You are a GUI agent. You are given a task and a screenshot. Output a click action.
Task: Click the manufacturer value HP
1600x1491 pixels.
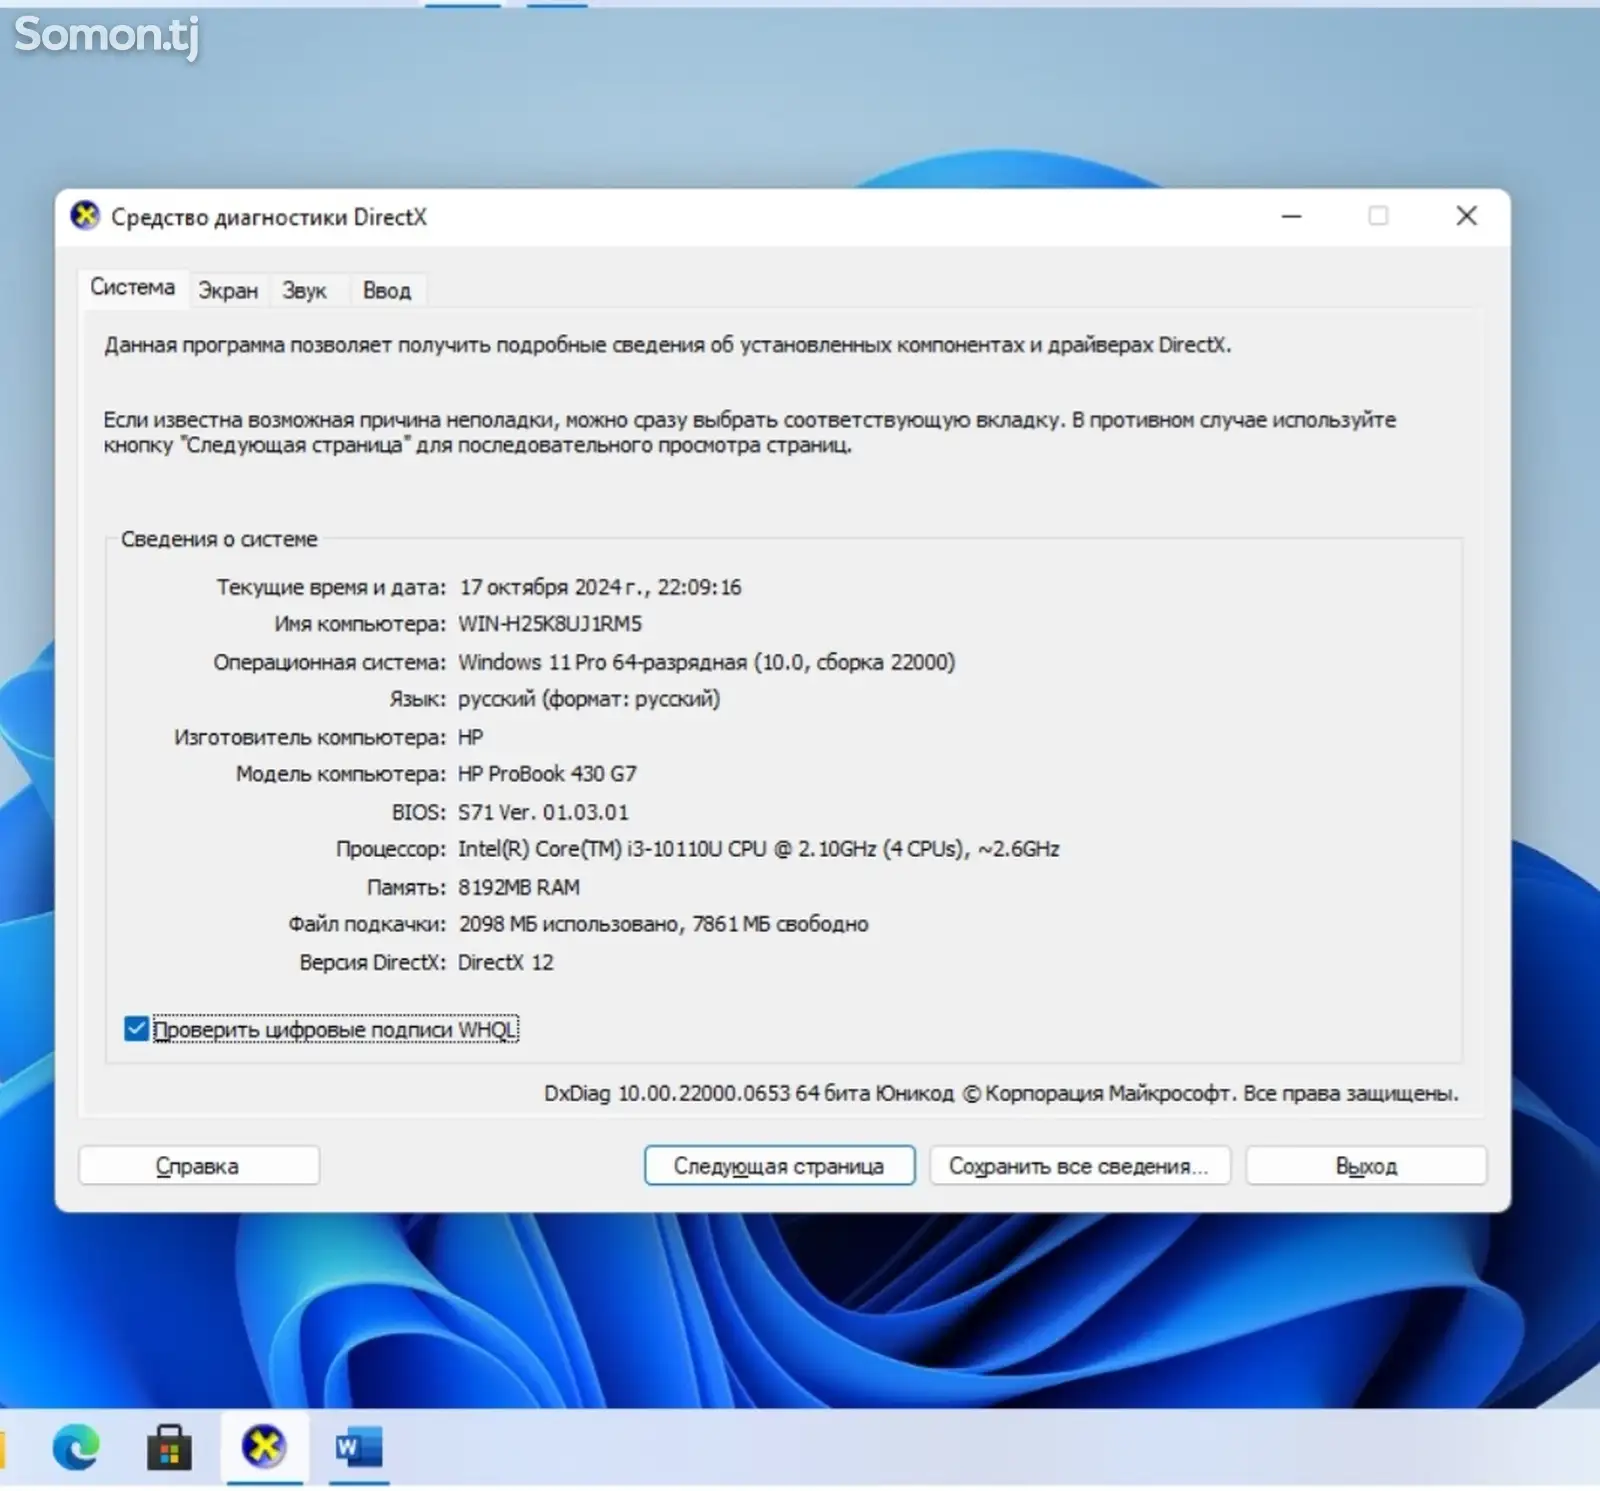click(x=470, y=737)
